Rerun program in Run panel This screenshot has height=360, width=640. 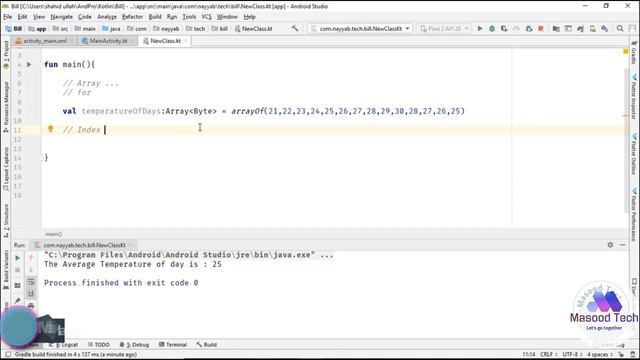pos(18,258)
